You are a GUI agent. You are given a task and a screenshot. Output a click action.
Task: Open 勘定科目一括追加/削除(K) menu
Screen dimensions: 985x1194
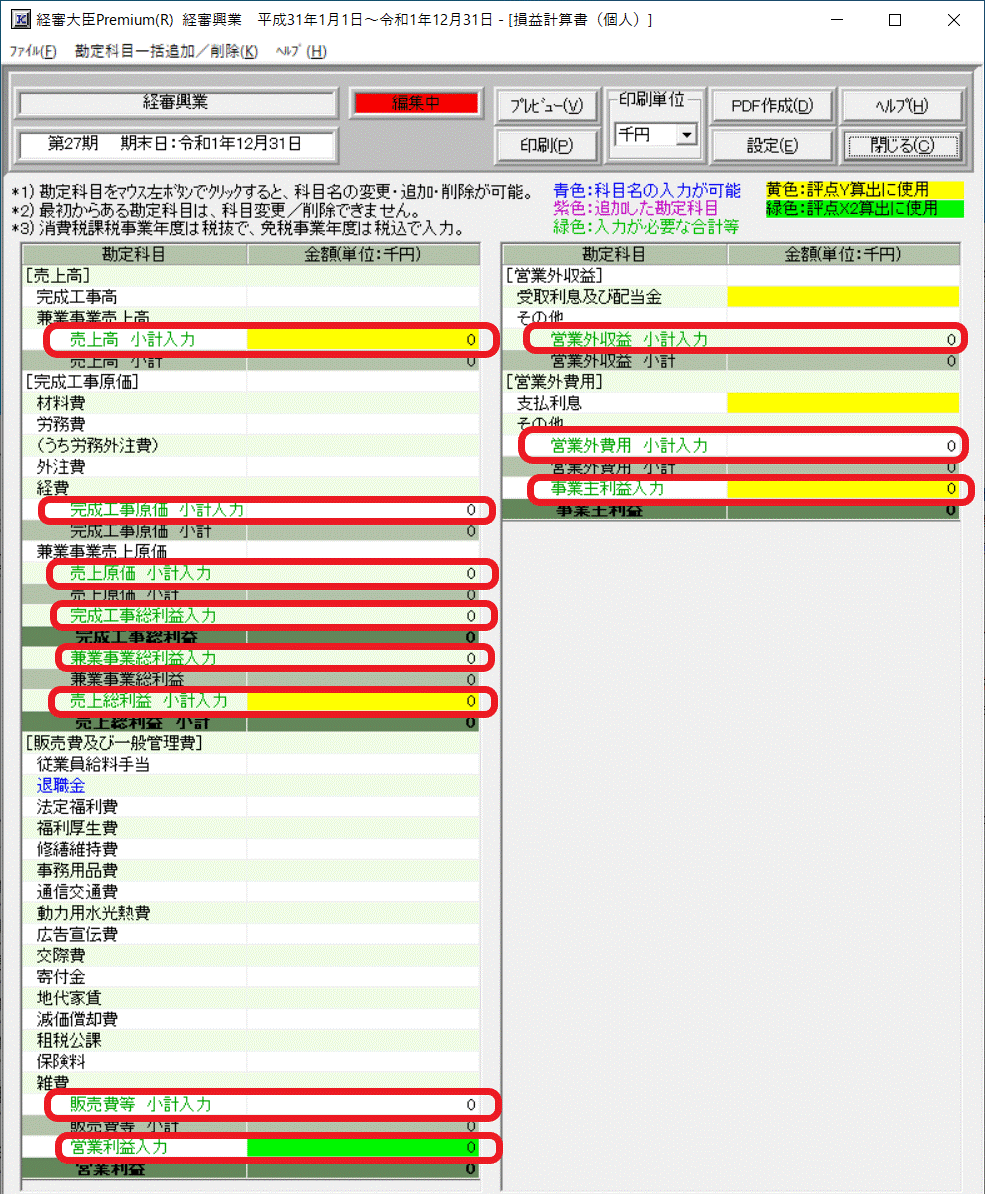point(166,51)
